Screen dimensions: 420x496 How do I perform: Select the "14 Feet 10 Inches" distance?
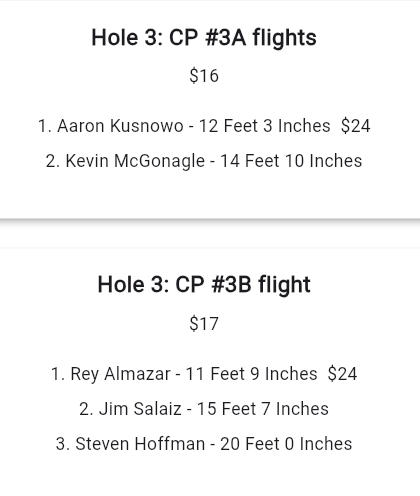tap(291, 161)
